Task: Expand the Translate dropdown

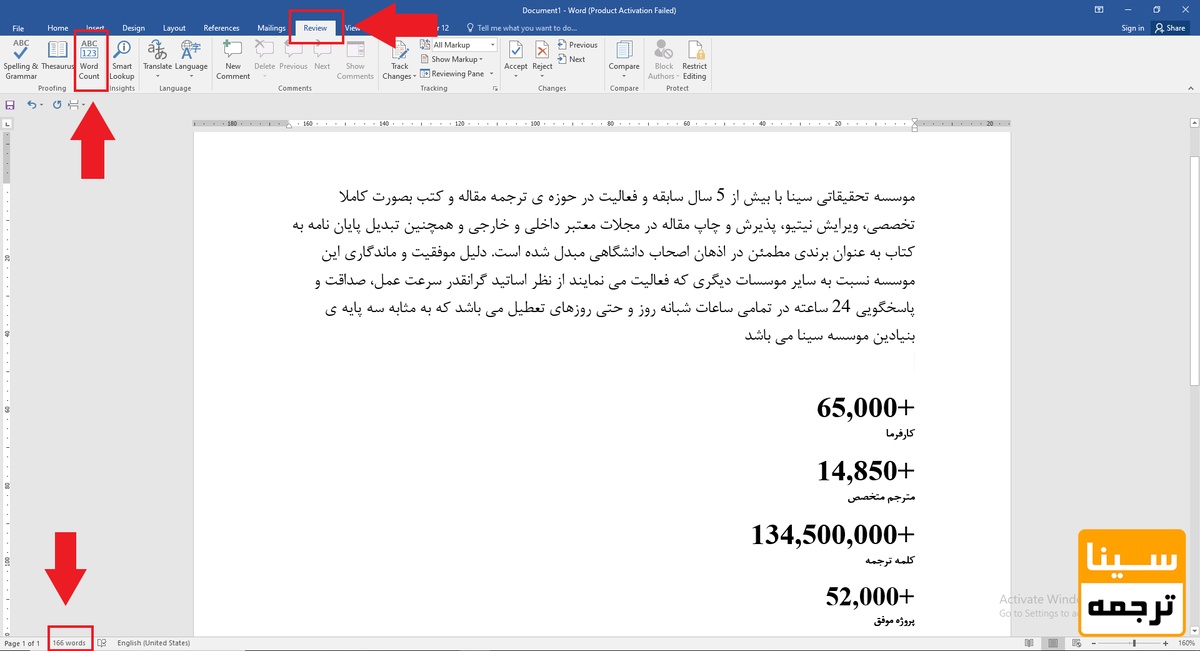Action: point(157,67)
